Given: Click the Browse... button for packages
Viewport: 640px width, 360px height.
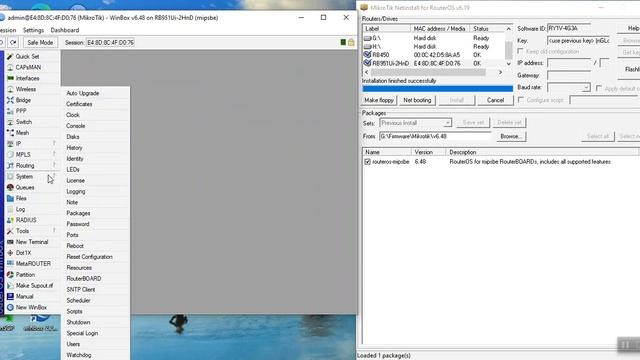Looking at the screenshot, I should (x=511, y=136).
